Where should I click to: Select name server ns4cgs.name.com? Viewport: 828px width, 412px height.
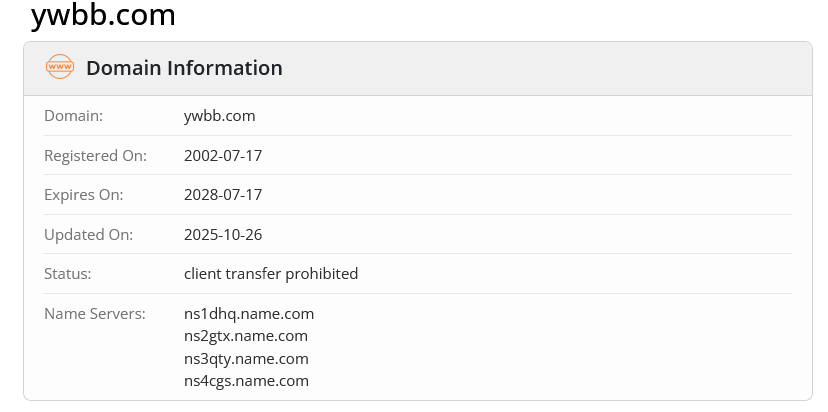pos(246,381)
